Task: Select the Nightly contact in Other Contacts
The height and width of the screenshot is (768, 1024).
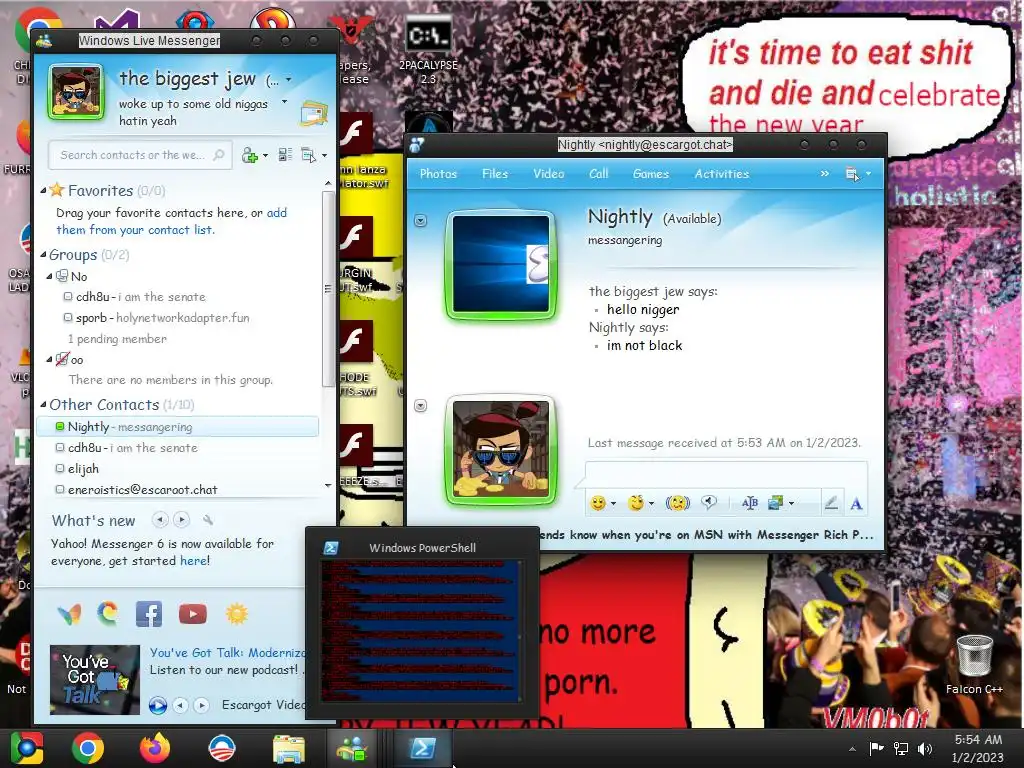Action: pos(178,426)
